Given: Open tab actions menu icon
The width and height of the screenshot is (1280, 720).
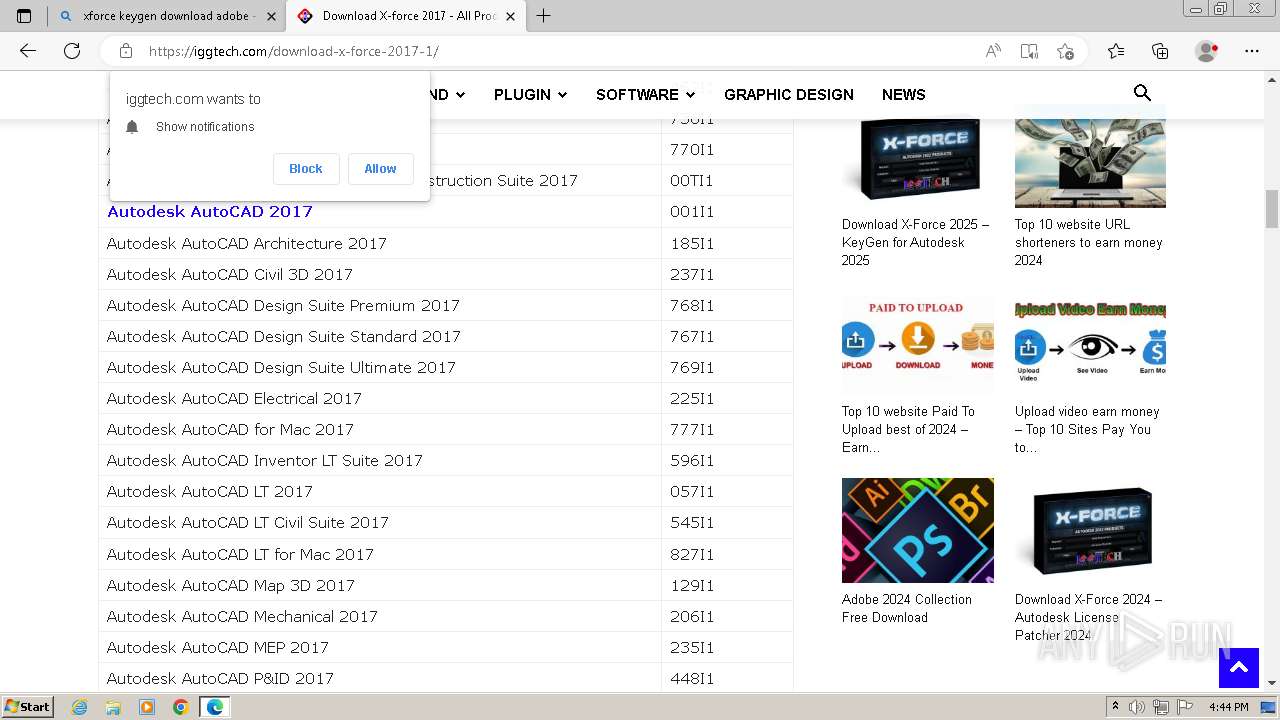Looking at the screenshot, I should point(24,16).
